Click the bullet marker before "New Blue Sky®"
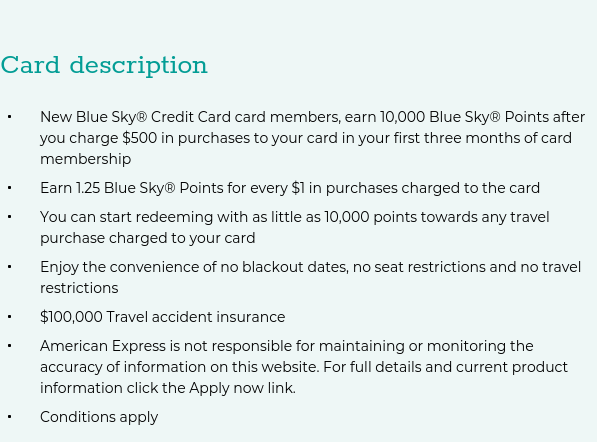Screen dimensions: 597x442 tap(10, 117)
